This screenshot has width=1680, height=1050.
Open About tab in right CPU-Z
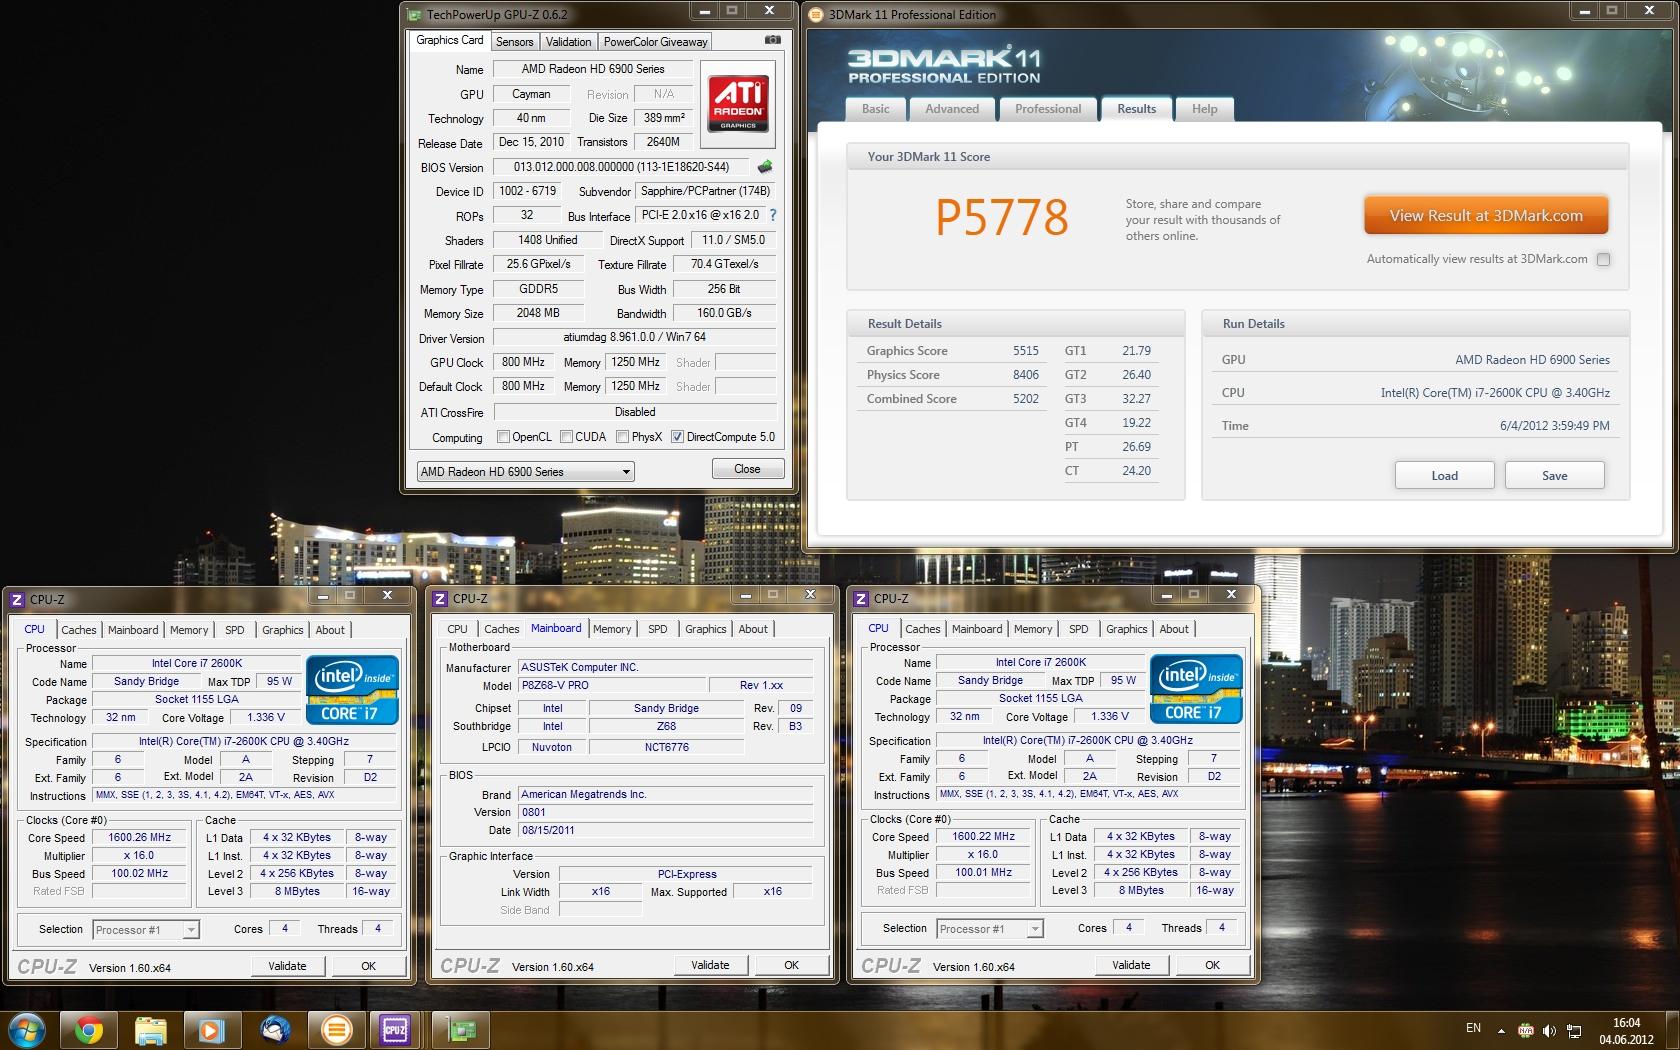[x=1174, y=629]
